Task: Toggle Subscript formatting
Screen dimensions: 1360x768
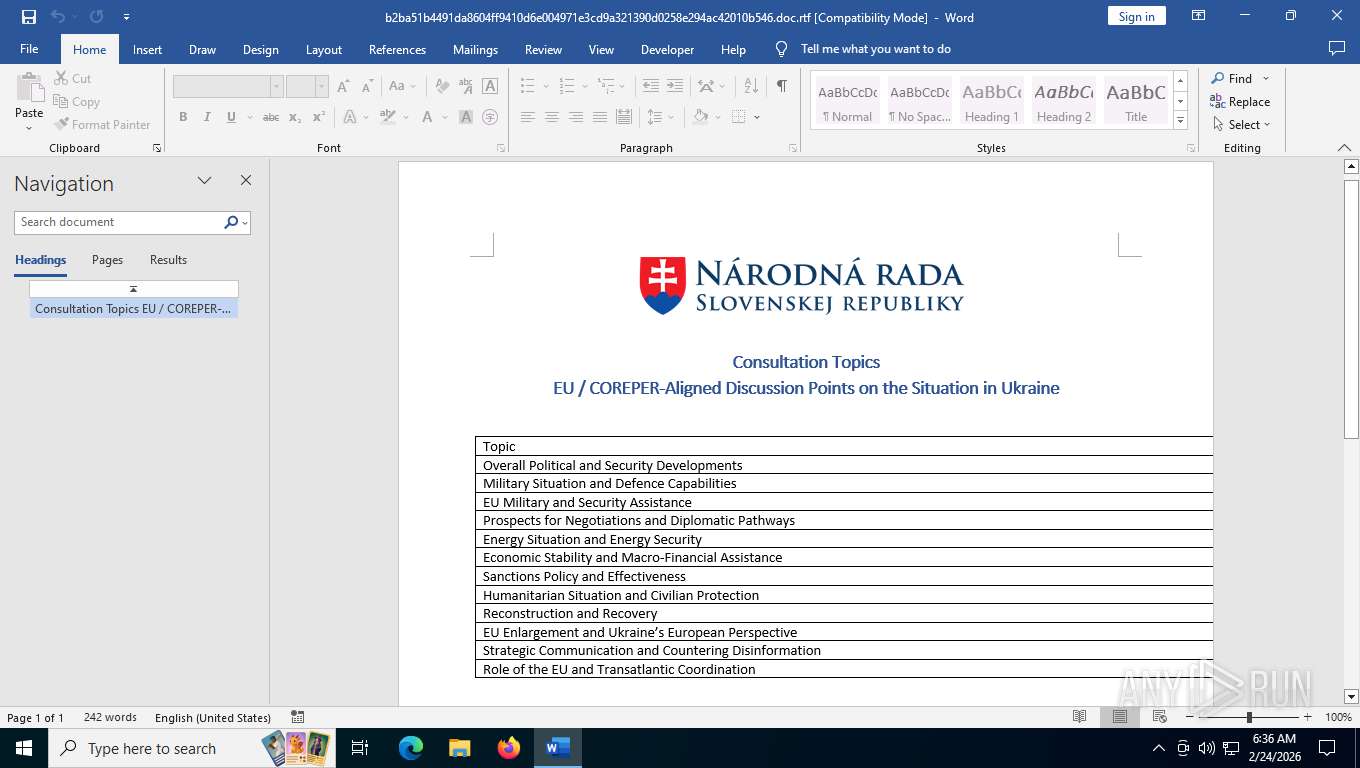Action: 295,117
